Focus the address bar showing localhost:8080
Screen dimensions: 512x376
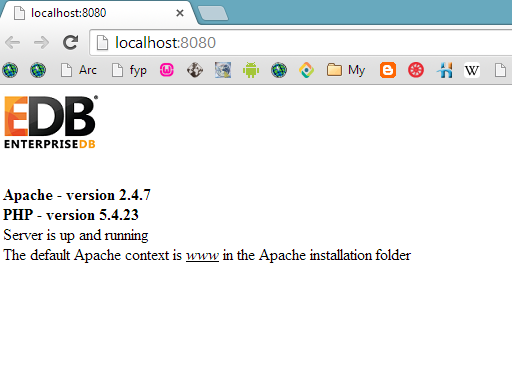pyautogui.click(x=300, y=43)
